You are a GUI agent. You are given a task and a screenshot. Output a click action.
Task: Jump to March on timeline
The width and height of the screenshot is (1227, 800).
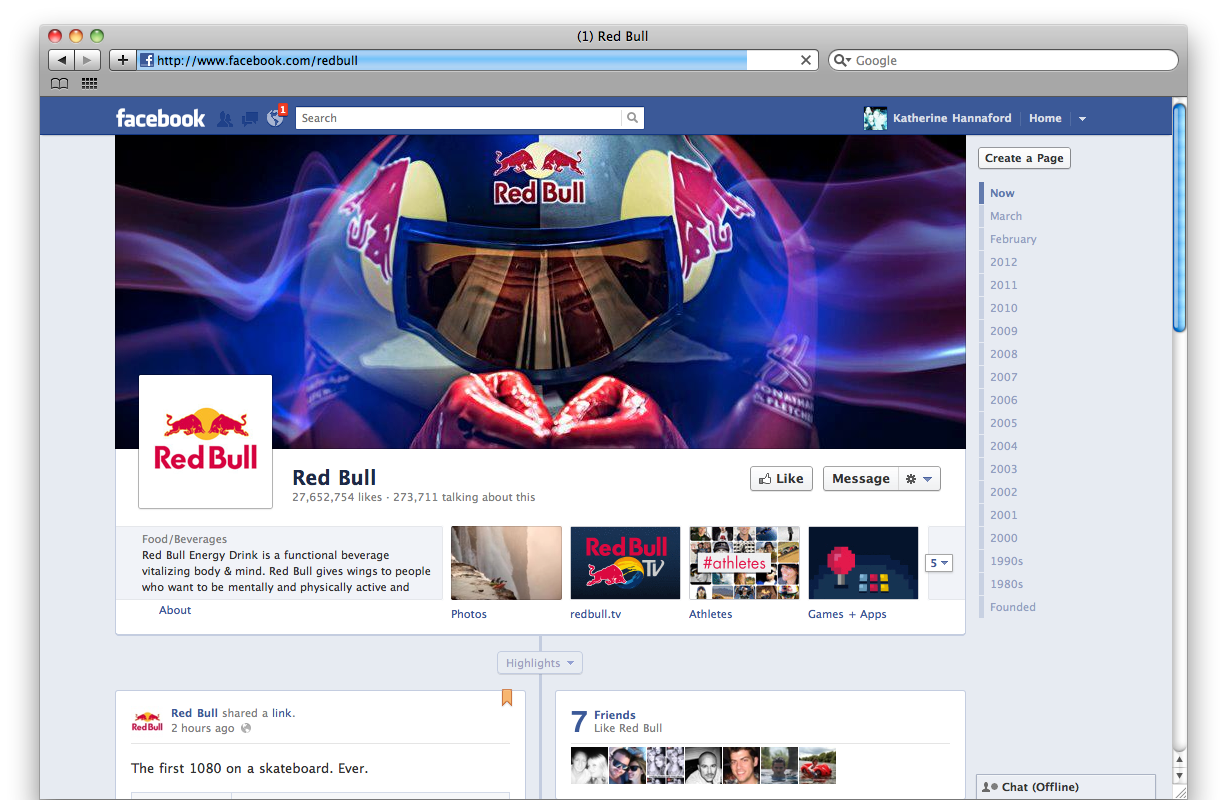1006,216
